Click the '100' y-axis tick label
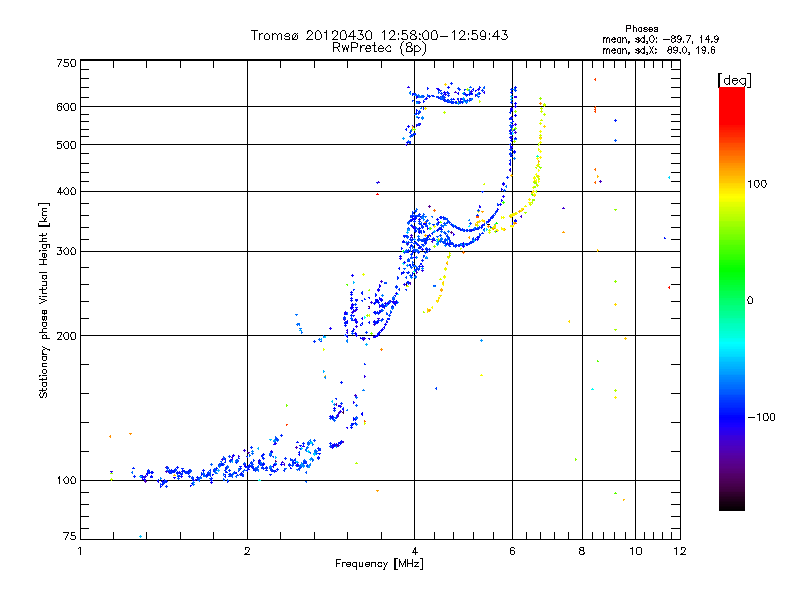 66,481
